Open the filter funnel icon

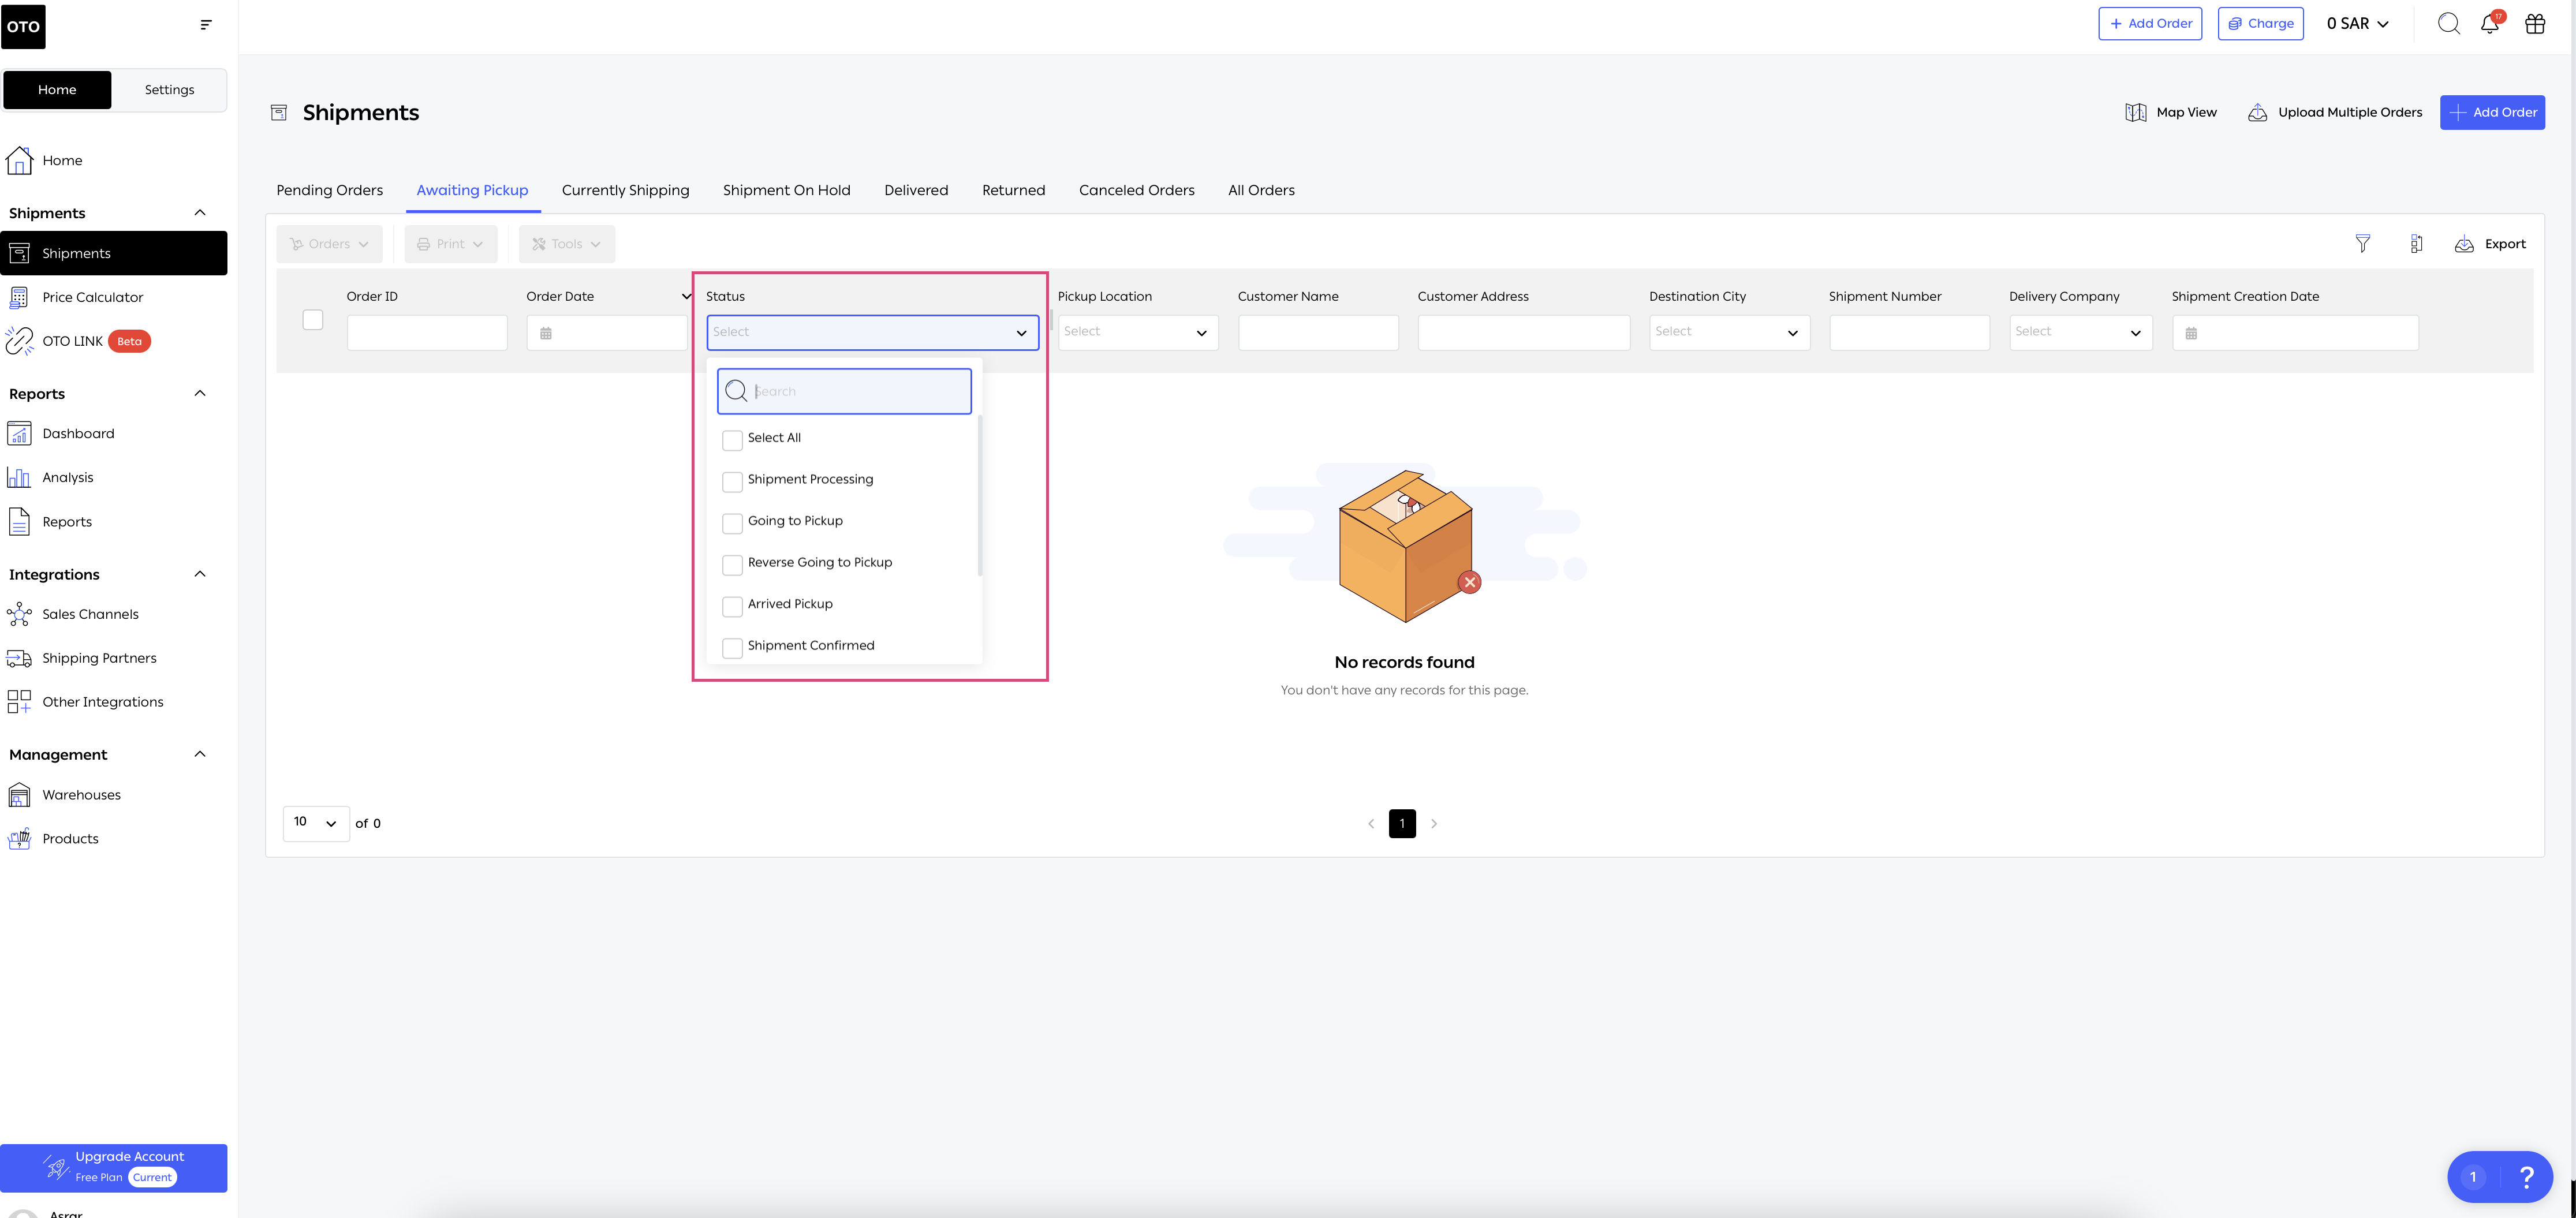click(2362, 244)
